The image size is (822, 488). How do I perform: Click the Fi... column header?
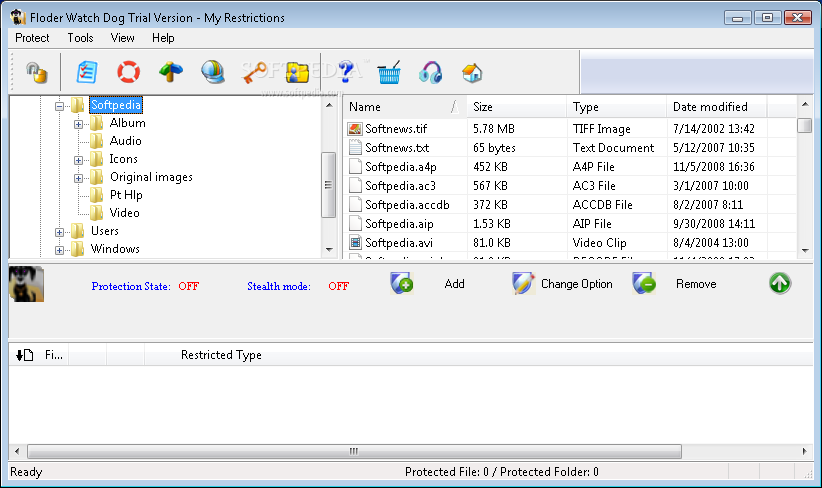click(x=53, y=355)
